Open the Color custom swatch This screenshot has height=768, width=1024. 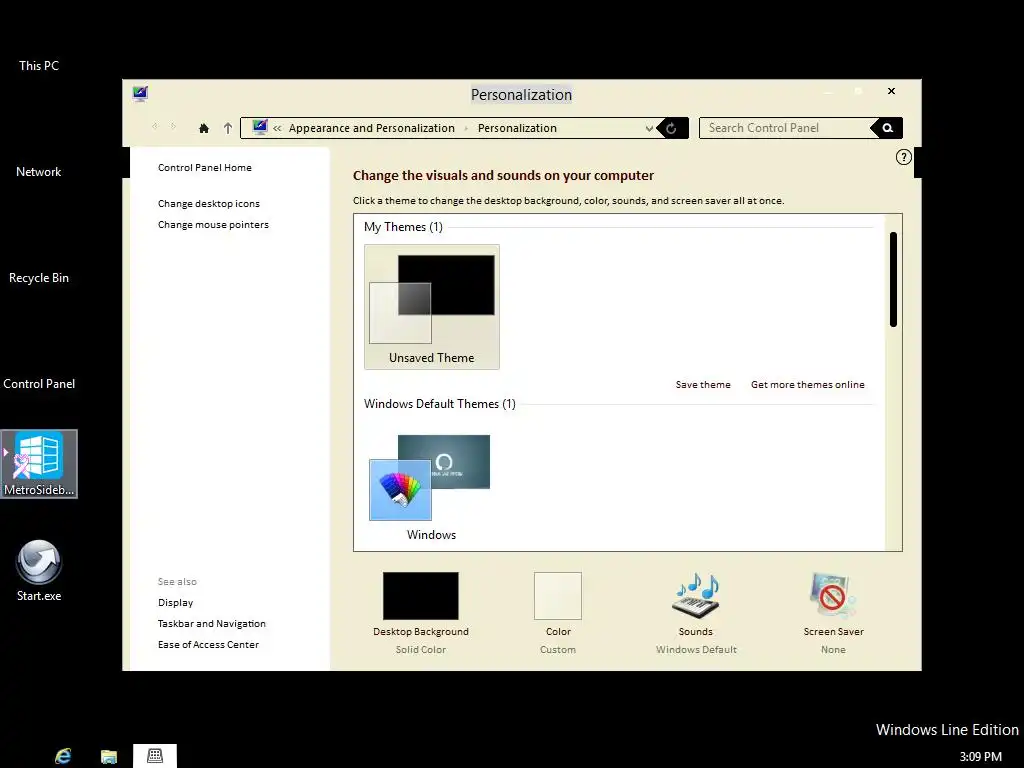coord(558,596)
